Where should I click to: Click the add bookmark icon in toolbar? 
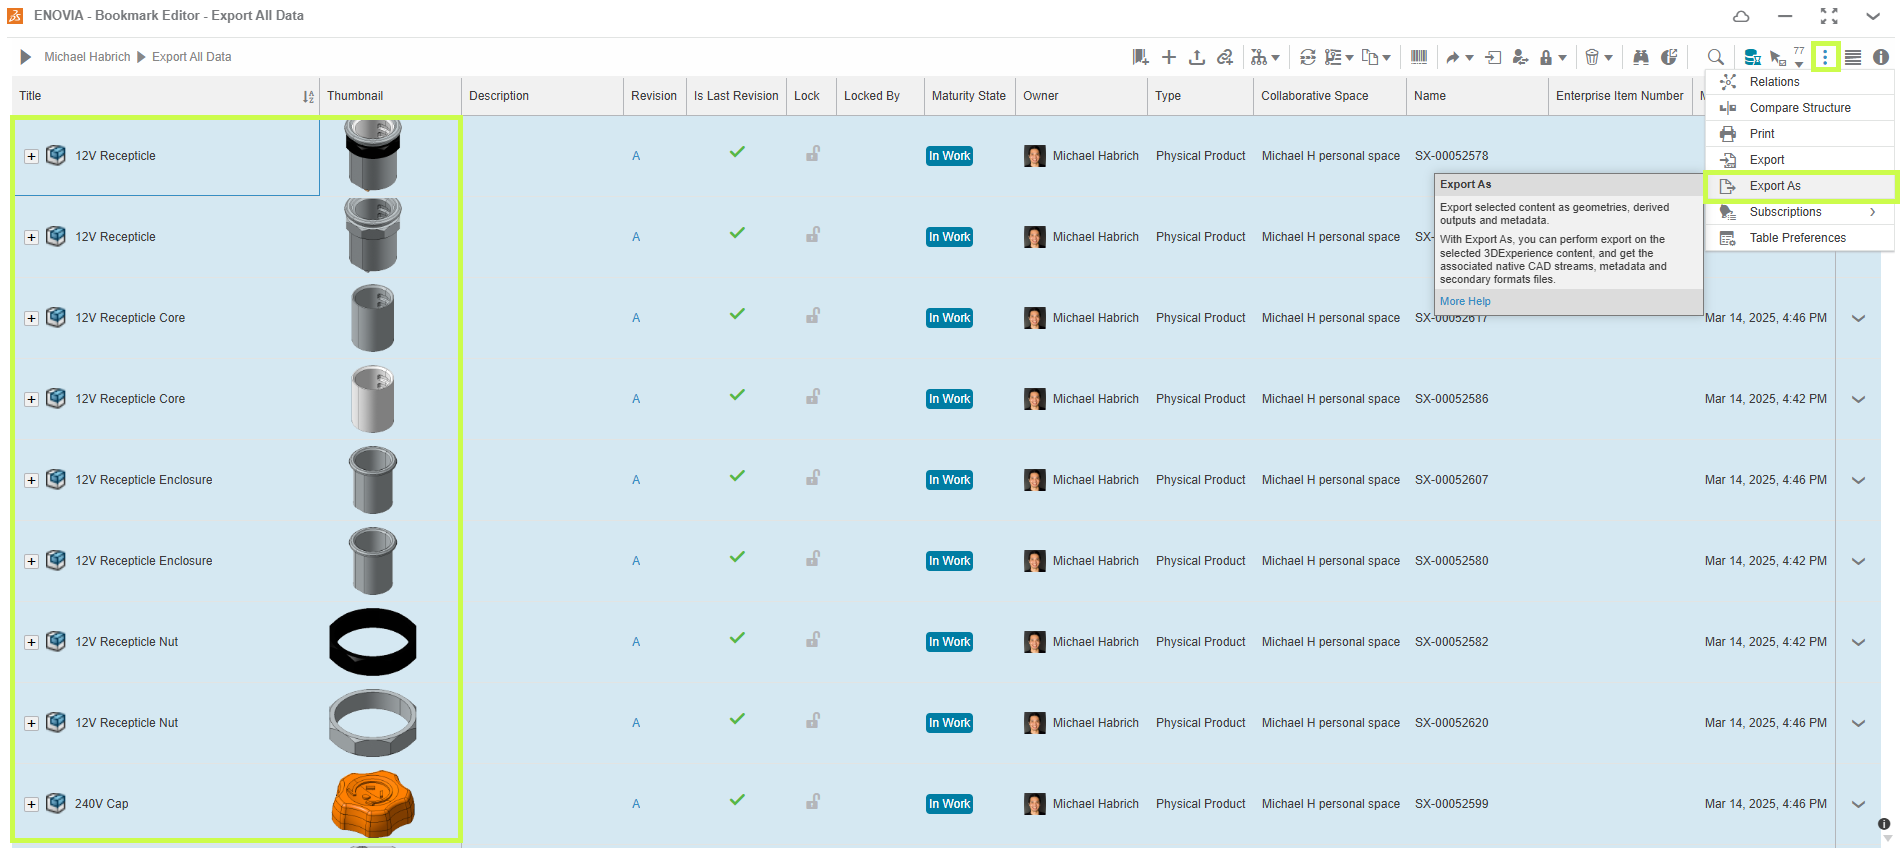(x=1140, y=57)
